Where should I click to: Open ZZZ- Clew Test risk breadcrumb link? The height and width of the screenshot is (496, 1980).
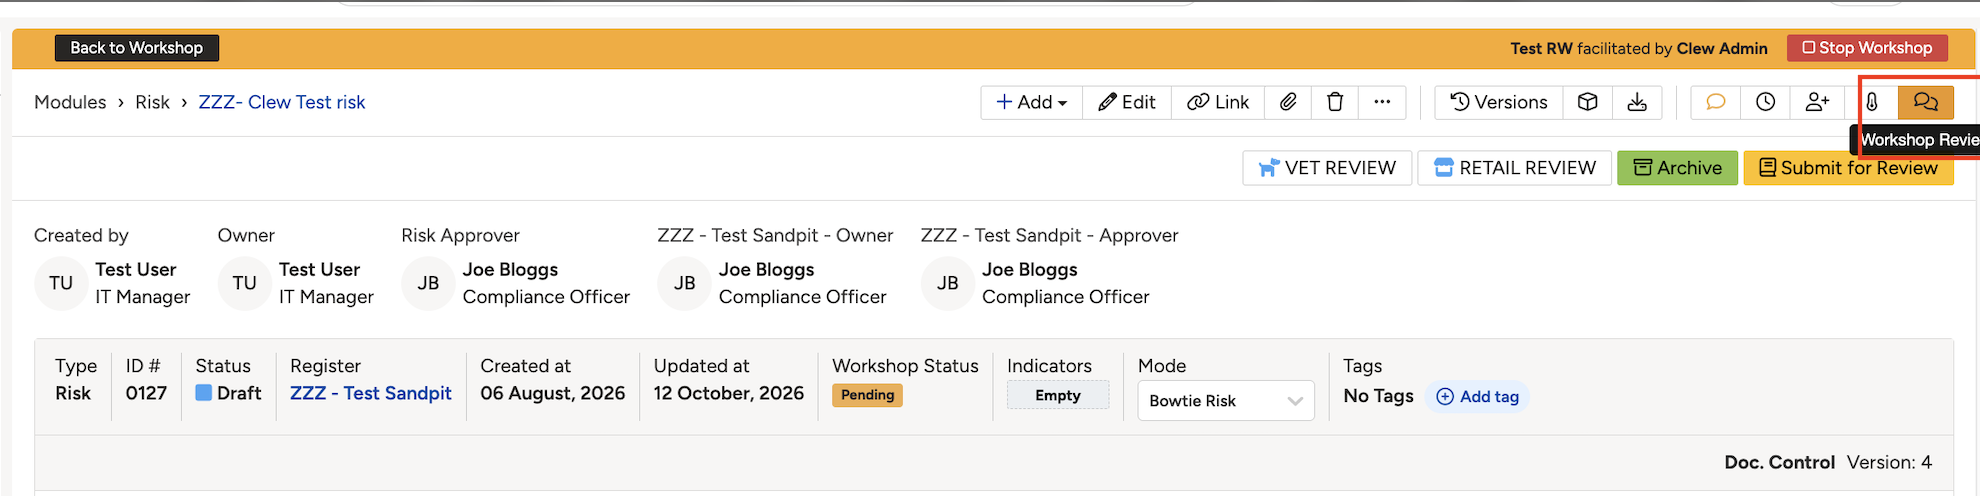pos(282,102)
